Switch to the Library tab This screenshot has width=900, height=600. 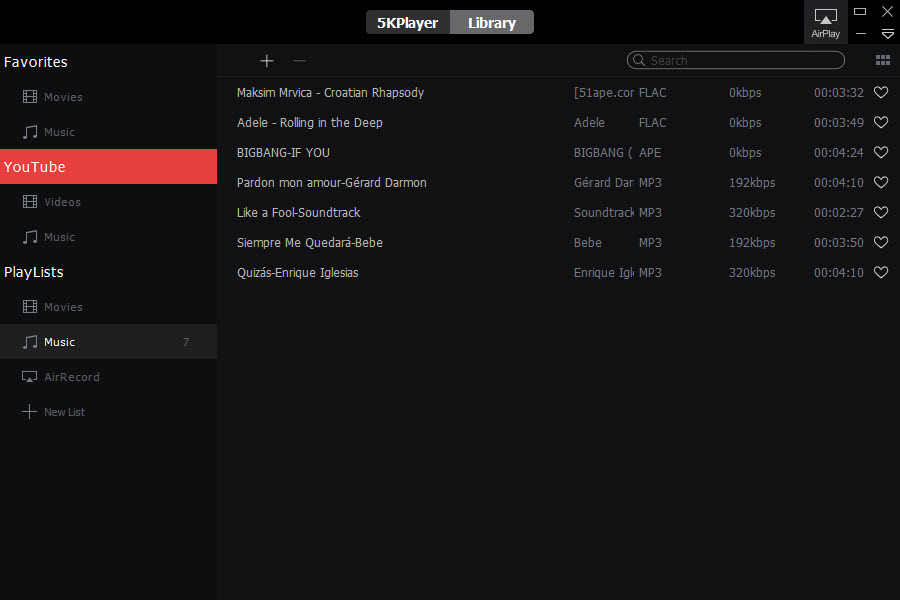point(492,22)
